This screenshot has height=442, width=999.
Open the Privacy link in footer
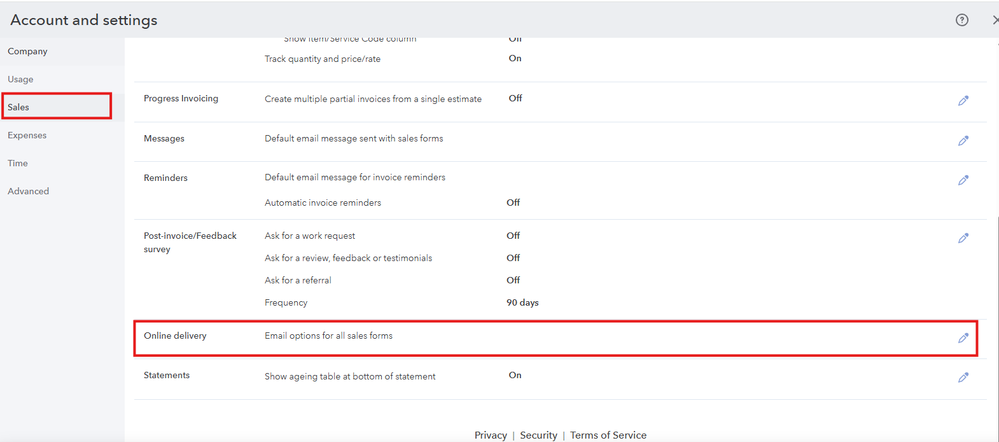point(490,435)
